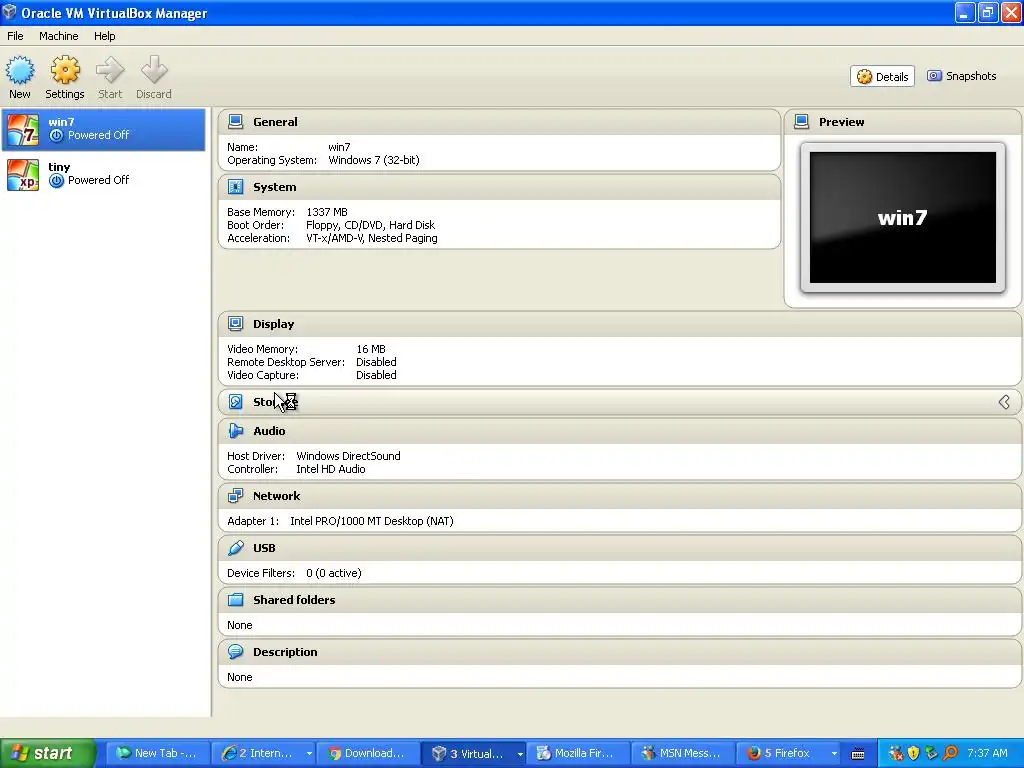Image resolution: width=1024 pixels, height=768 pixels.
Task: Click the Description section heading
Action: [285, 652]
